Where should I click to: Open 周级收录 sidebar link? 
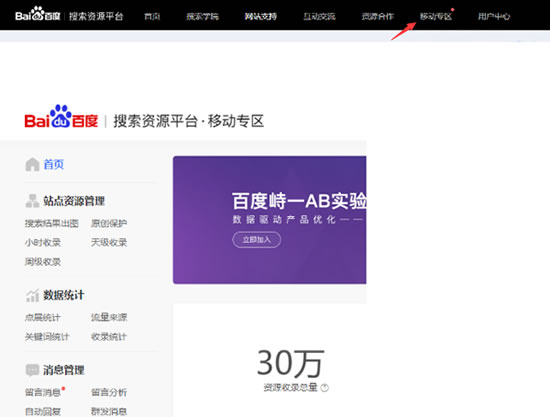pos(42,262)
